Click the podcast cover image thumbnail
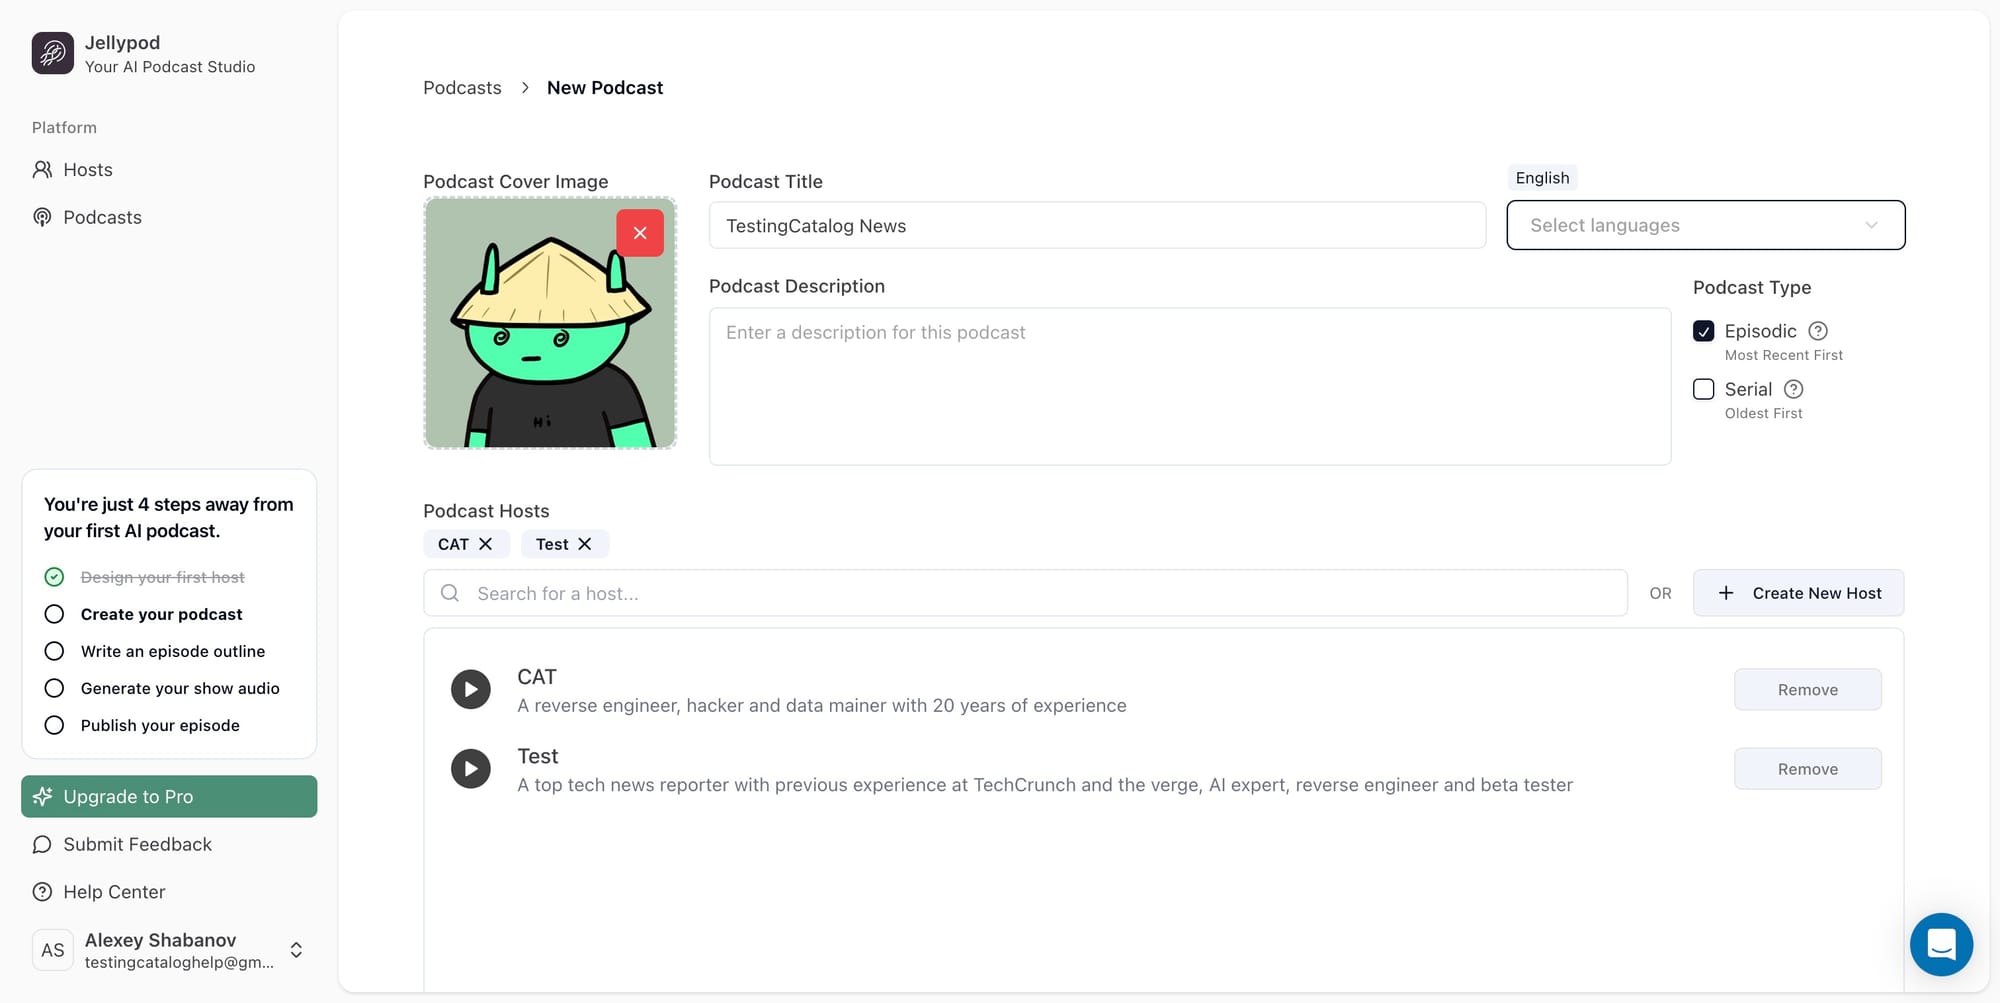Image resolution: width=2000 pixels, height=1003 pixels. click(550, 323)
